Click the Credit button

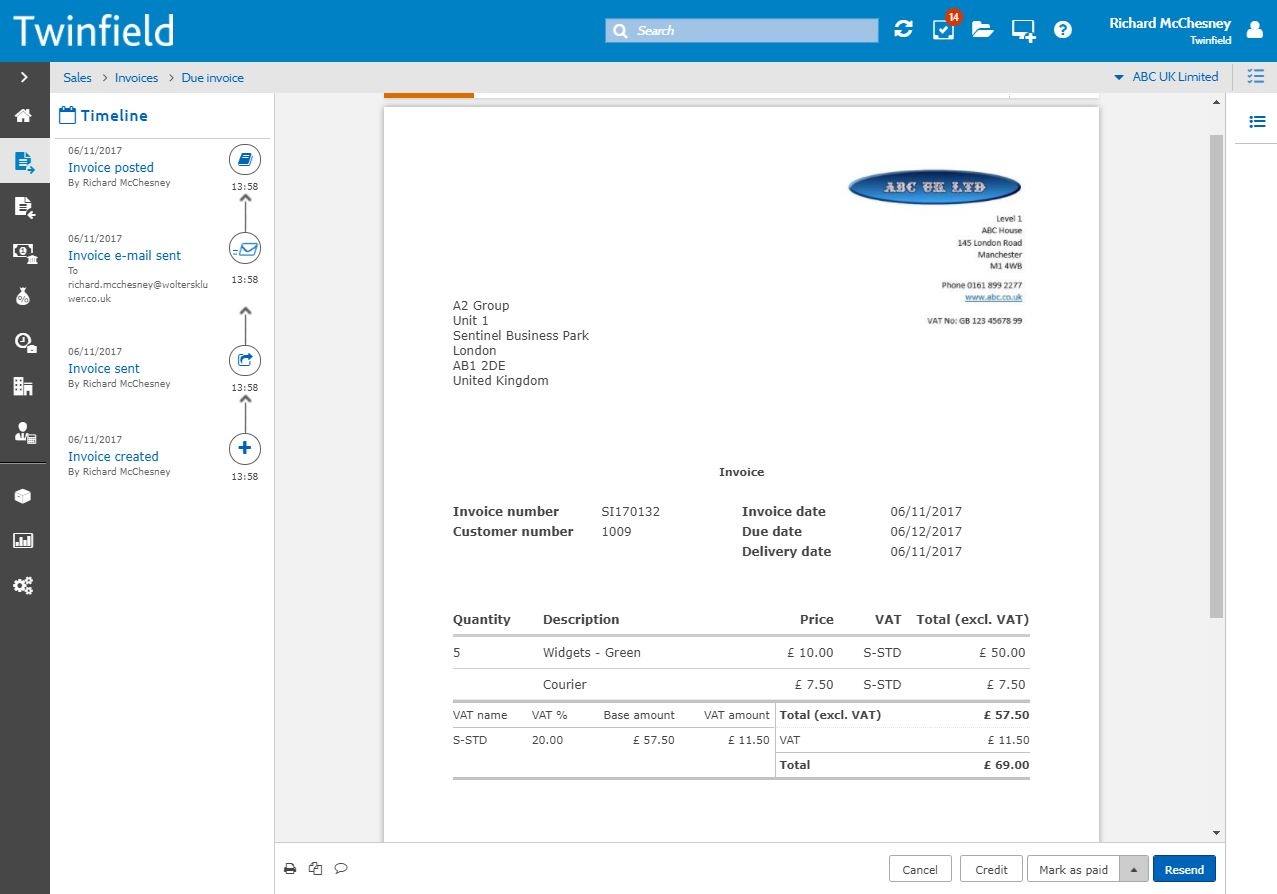(991, 869)
